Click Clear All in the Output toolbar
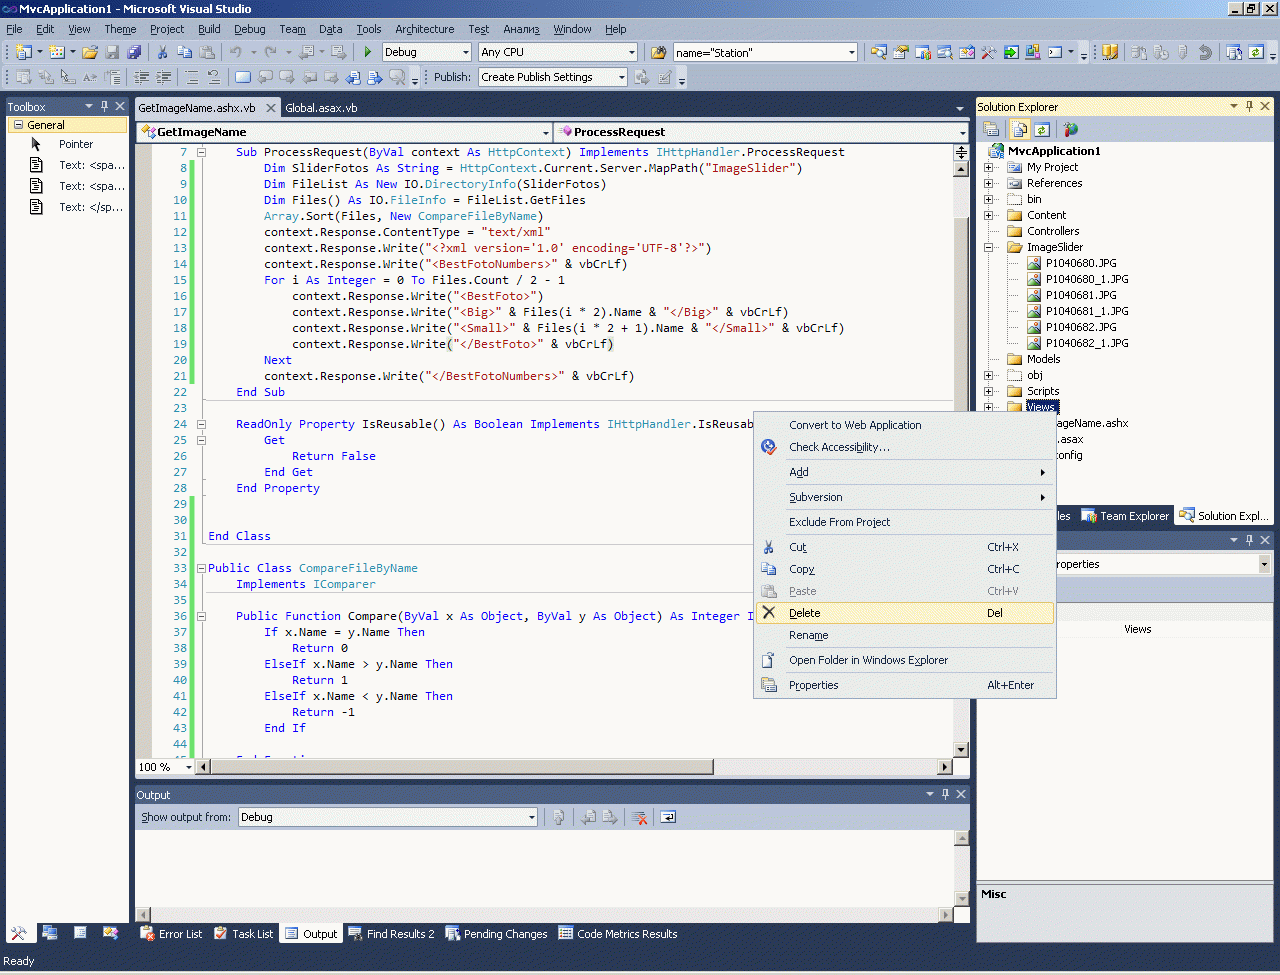 [640, 817]
